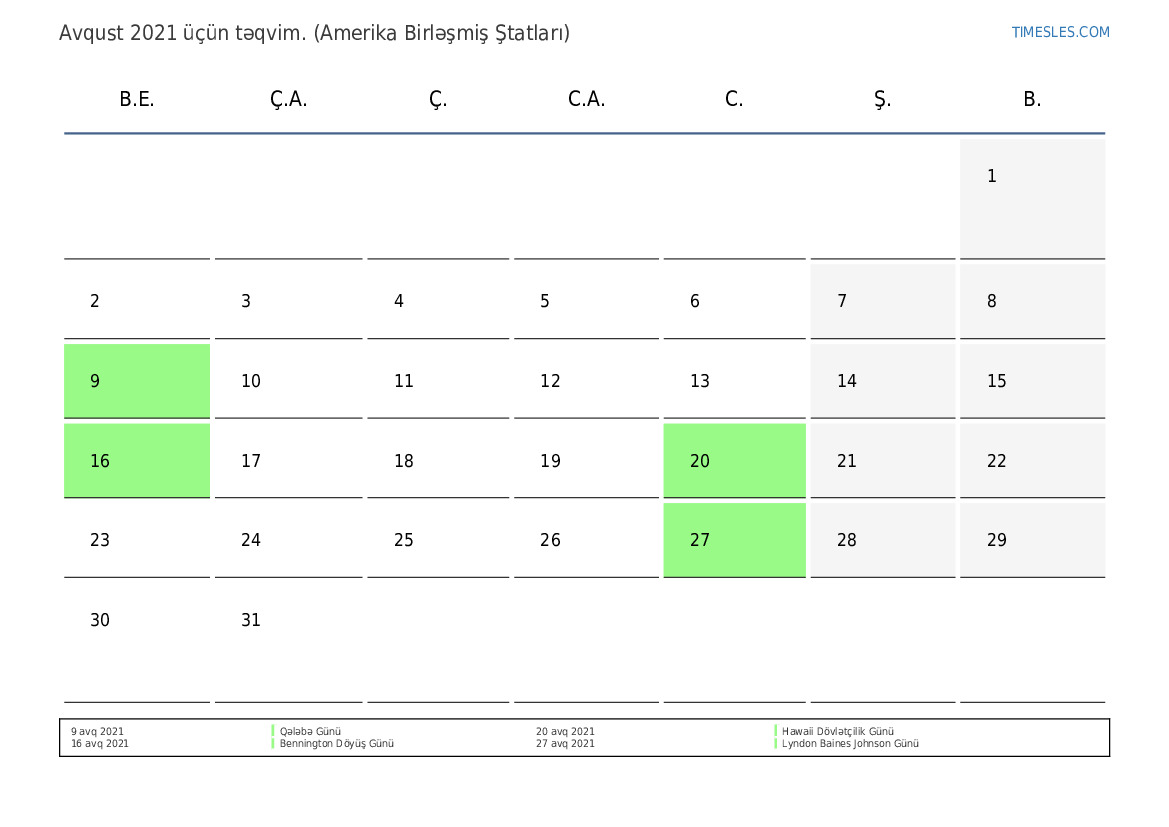
Task: Click the Qələbə Günü legend entry
Action: tap(310, 732)
